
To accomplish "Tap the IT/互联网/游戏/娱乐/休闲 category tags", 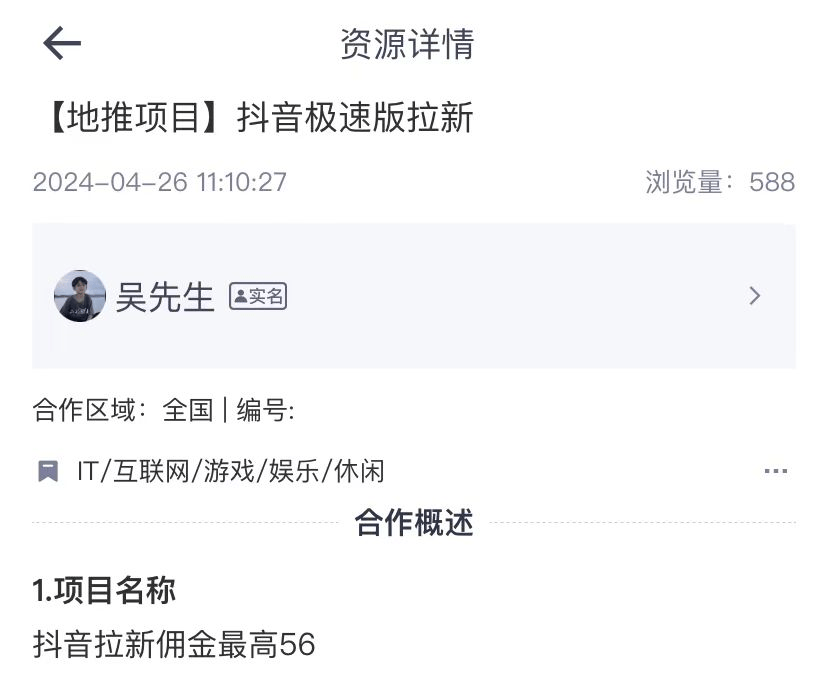I will pos(231,471).
